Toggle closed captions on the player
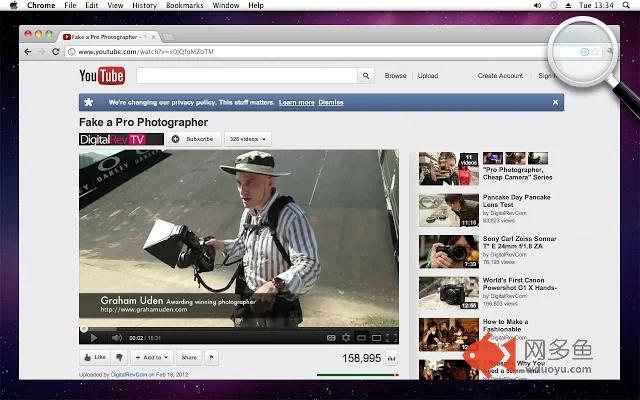This screenshot has width=640, height=400. tap(331, 338)
